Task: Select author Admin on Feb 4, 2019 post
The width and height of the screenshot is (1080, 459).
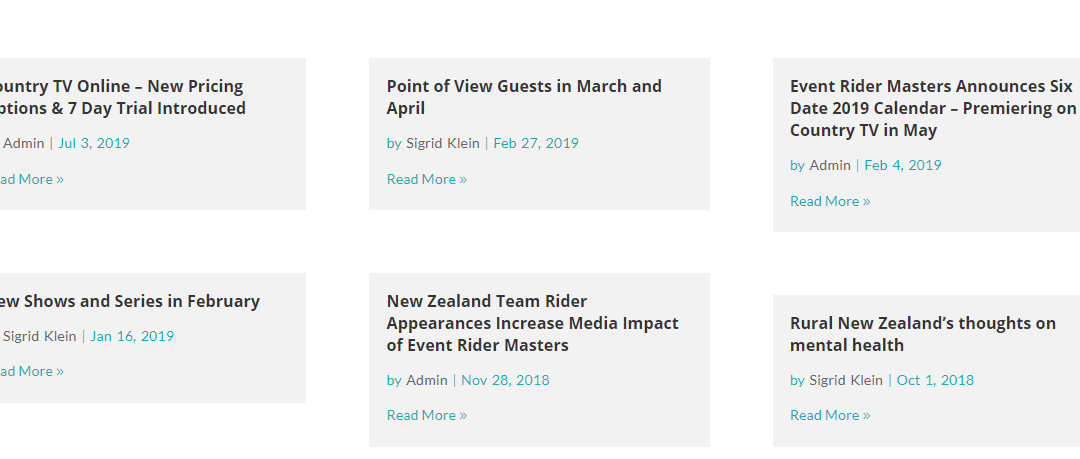Action: click(x=830, y=165)
